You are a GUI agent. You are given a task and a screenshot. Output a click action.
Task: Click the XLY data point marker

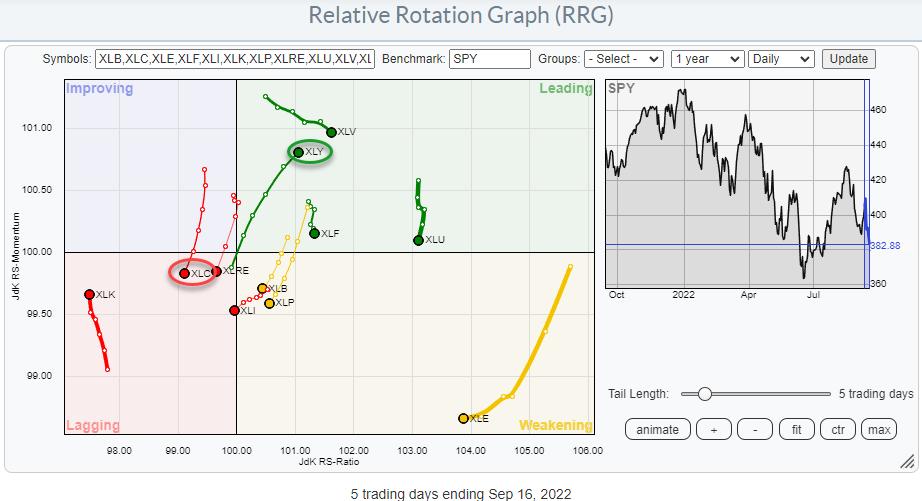click(x=297, y=152)
